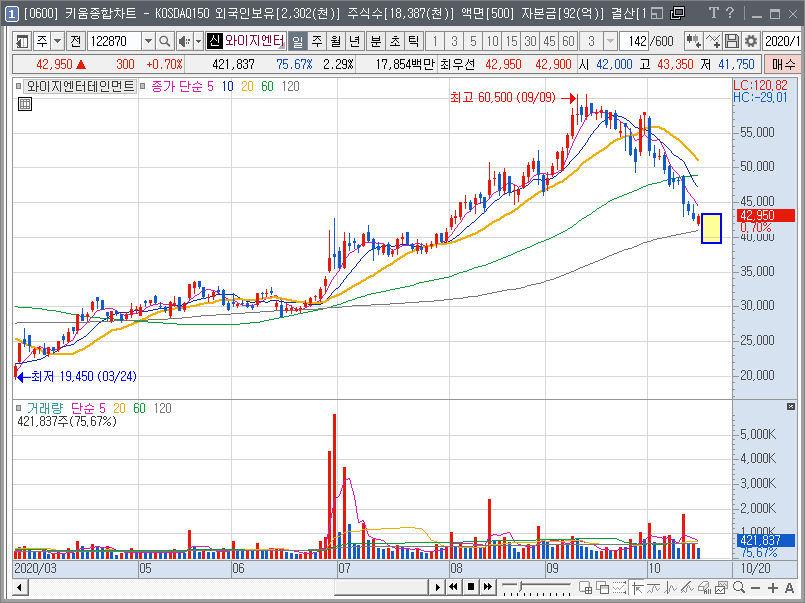Click the overlapping windows icon at bottom
805x603 pixels.
[x=602, y=587]
